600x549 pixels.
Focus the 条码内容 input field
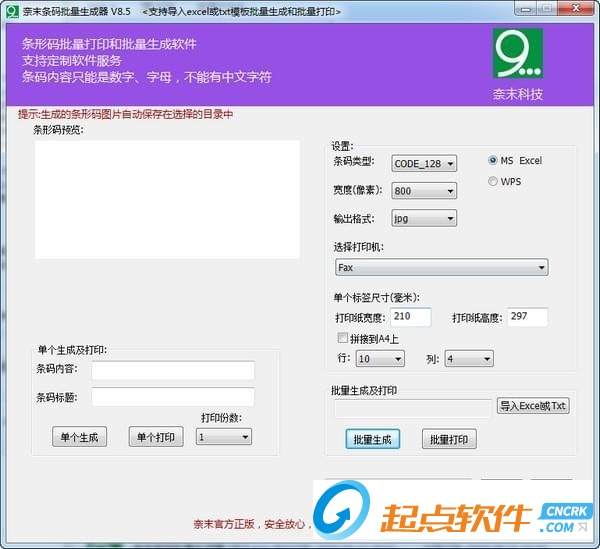coord(173,370)
